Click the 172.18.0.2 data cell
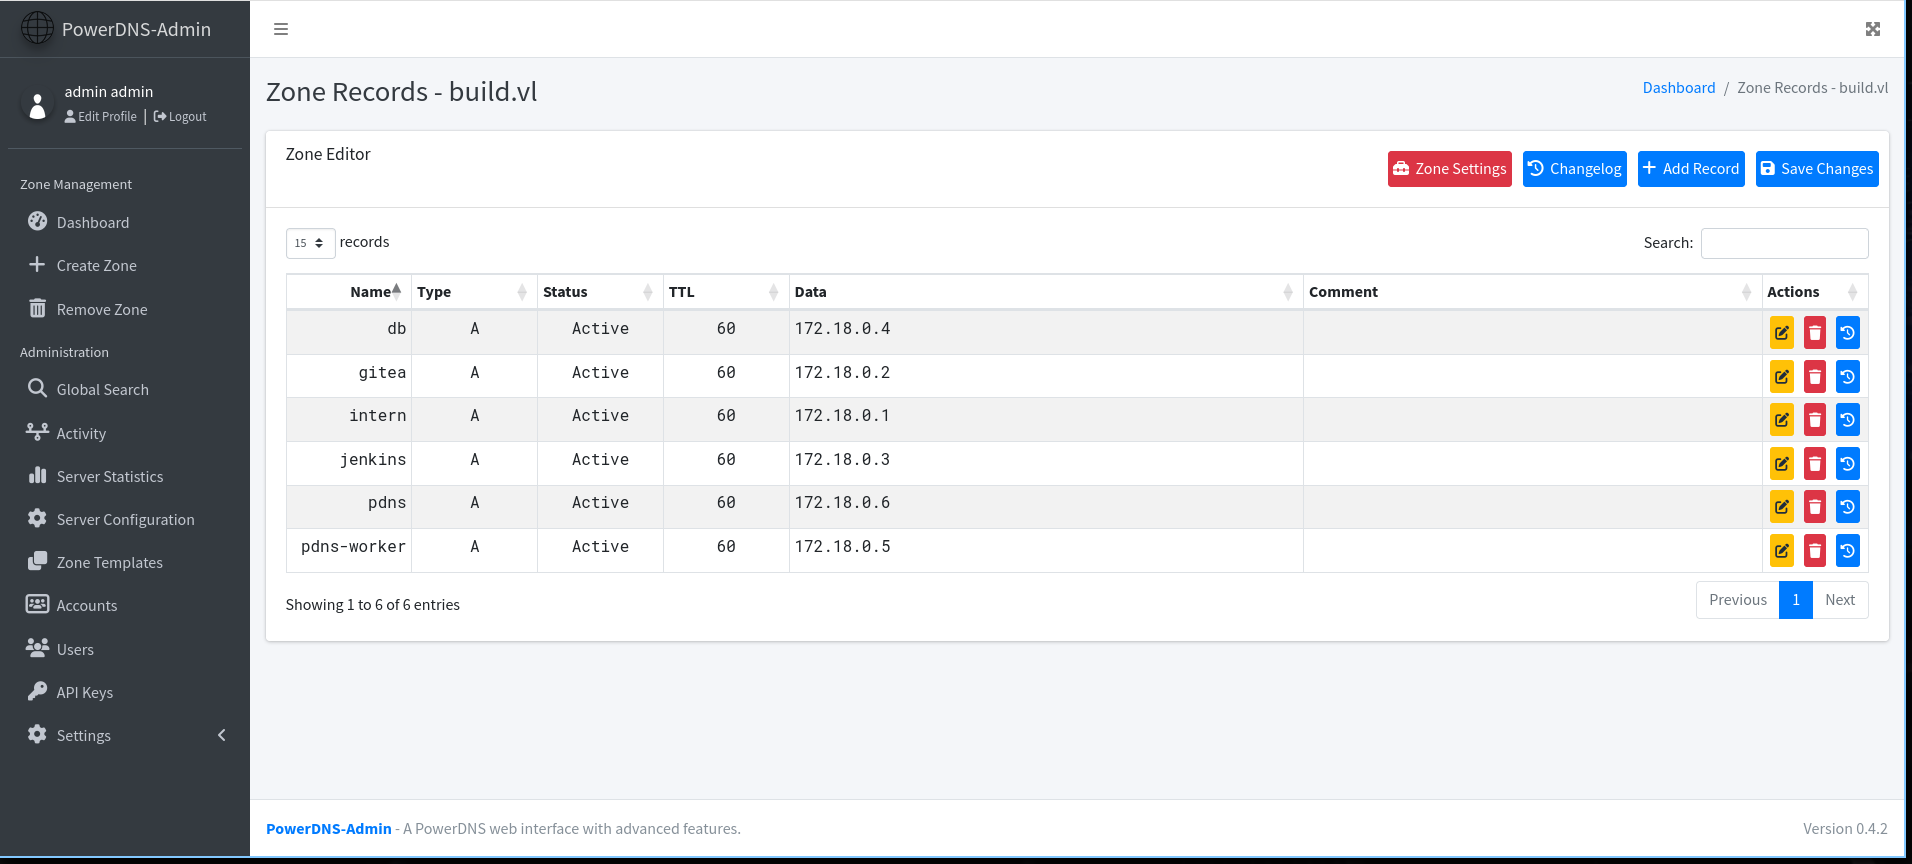Viewport: 1912px width, 864px height. [x=1046, y=376]
